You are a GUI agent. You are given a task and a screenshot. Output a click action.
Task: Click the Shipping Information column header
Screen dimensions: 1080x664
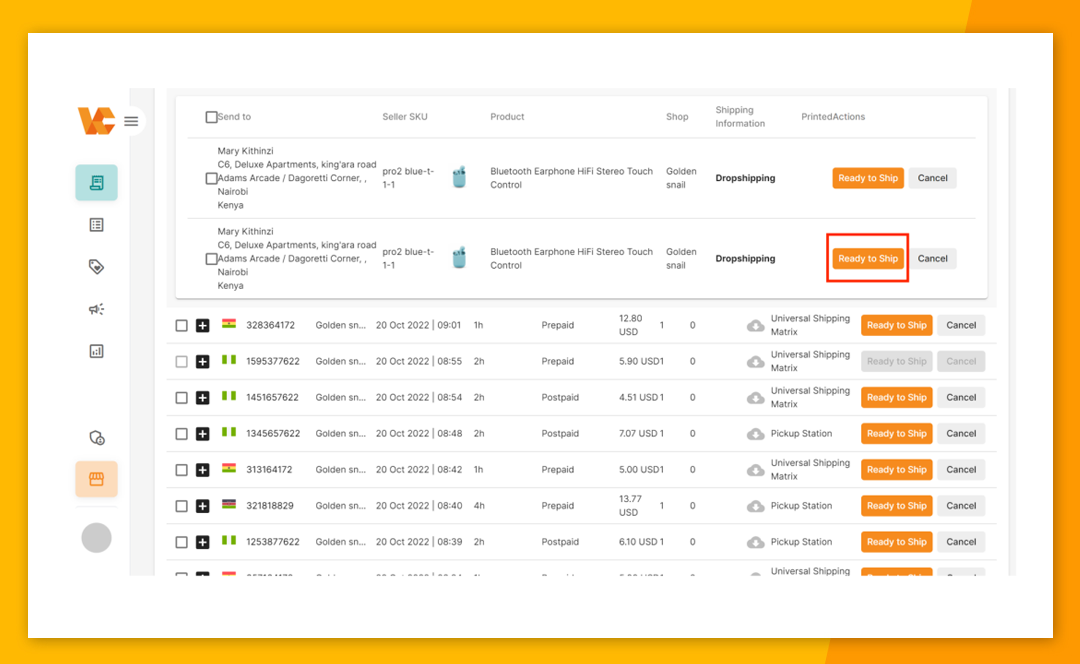[x=740, y=117]
